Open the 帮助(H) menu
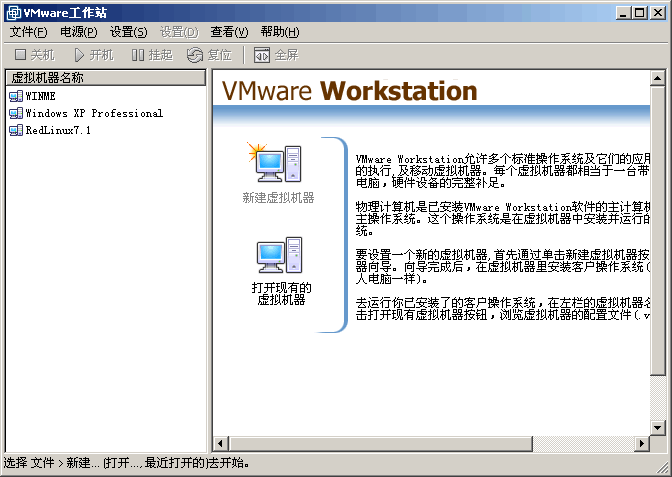Viewport: 672px width, 477px height. 279,32
